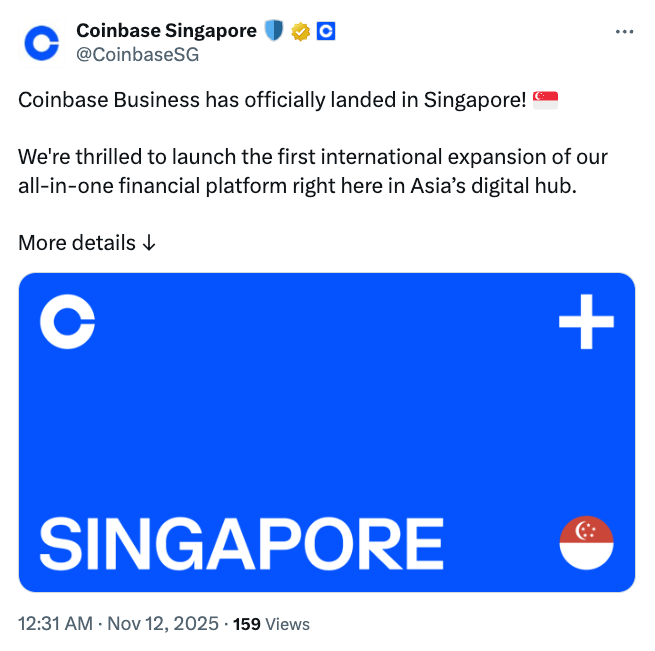Viewport: 655px width, 651px height.
Task: Click the large SINGAPORE word in the image
Action: [241, 543]
